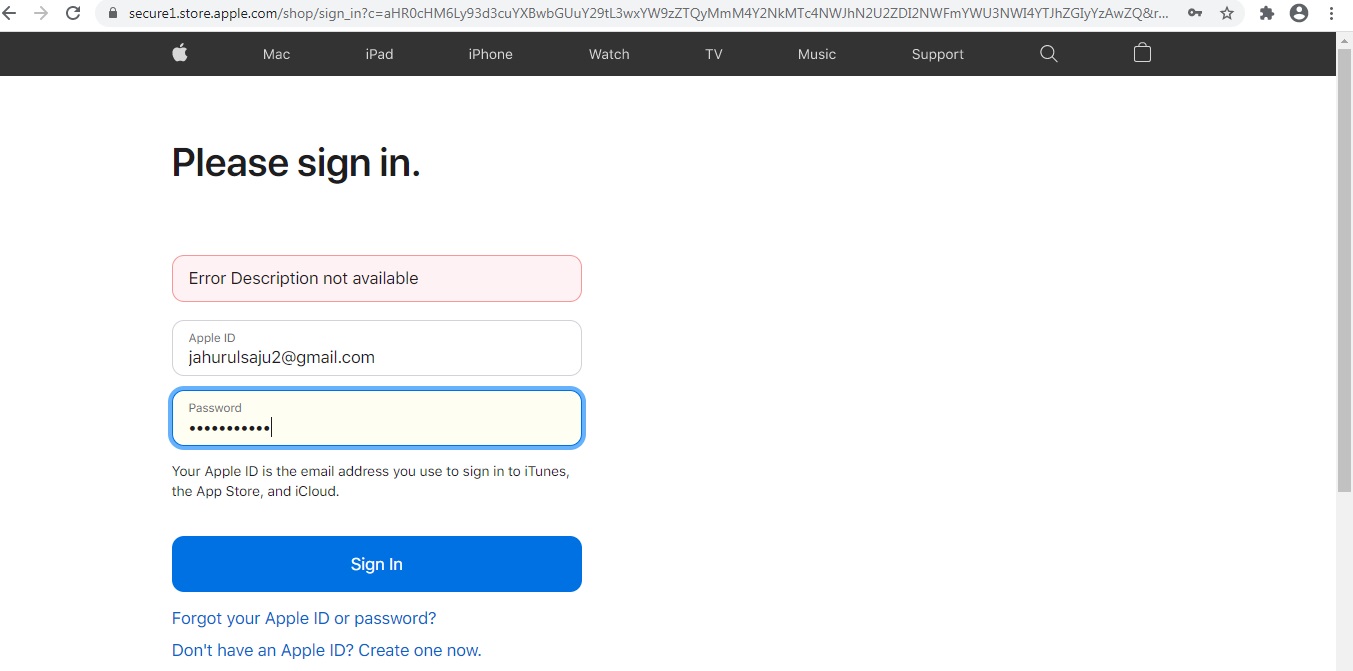This screenshot has height=671, width=1353.
Task: Open Apple Store search
Action: [x=1048, y=54]
